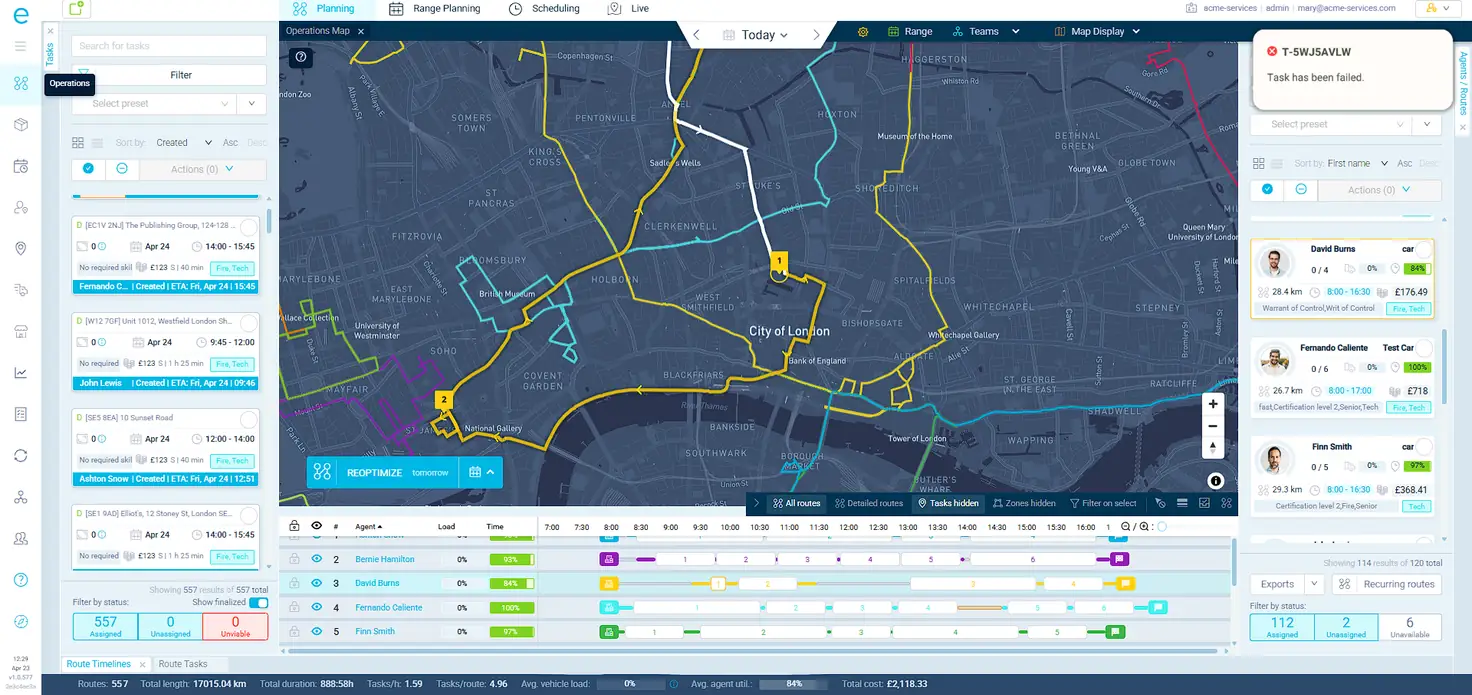
Task: Switch to Route Tasks bottom tab
Action: 183,664
